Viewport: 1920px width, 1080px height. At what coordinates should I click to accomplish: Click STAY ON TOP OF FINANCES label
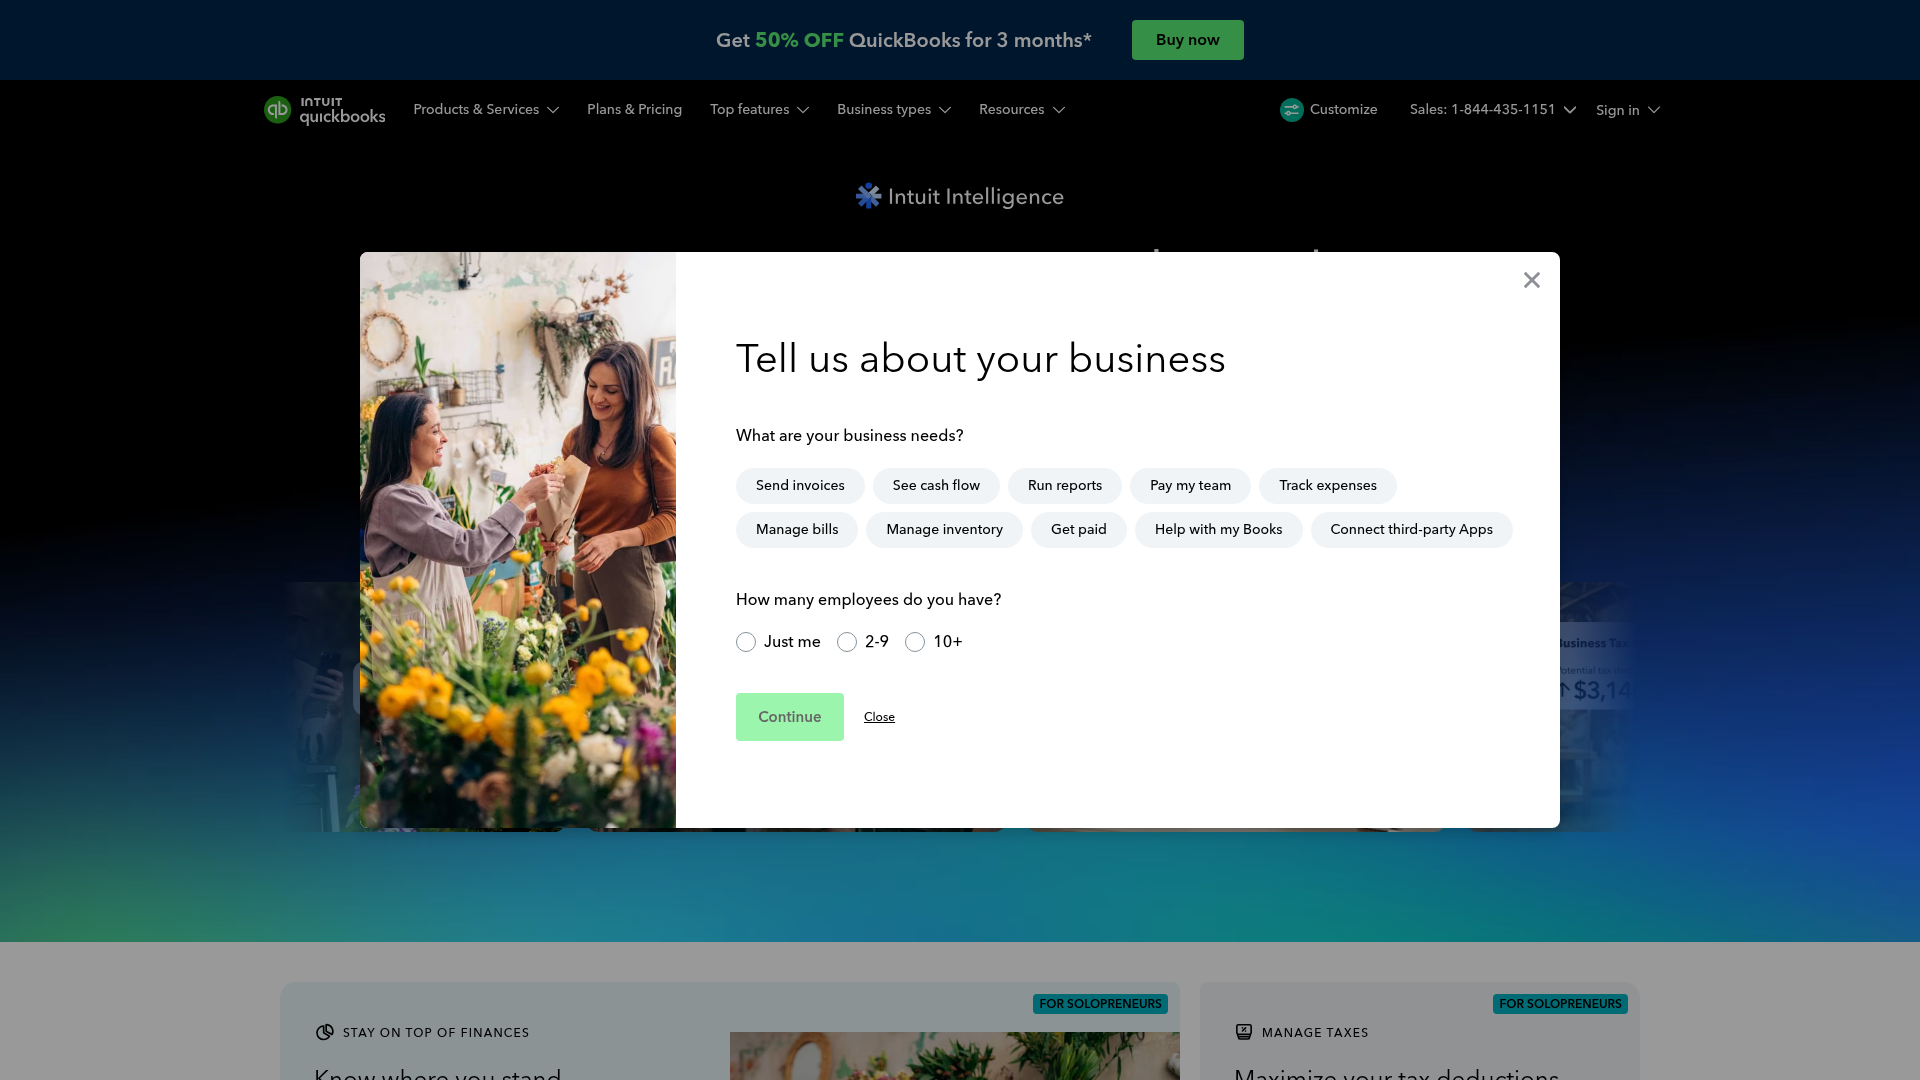[x=436, y=1033]
